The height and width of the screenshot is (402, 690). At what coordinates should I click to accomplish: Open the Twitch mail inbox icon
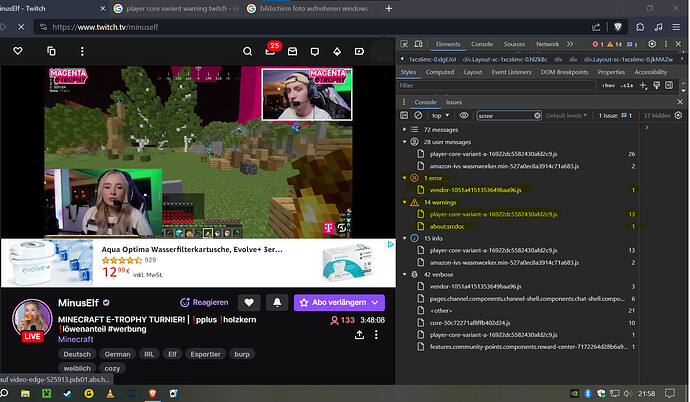[x=292, y=51]
